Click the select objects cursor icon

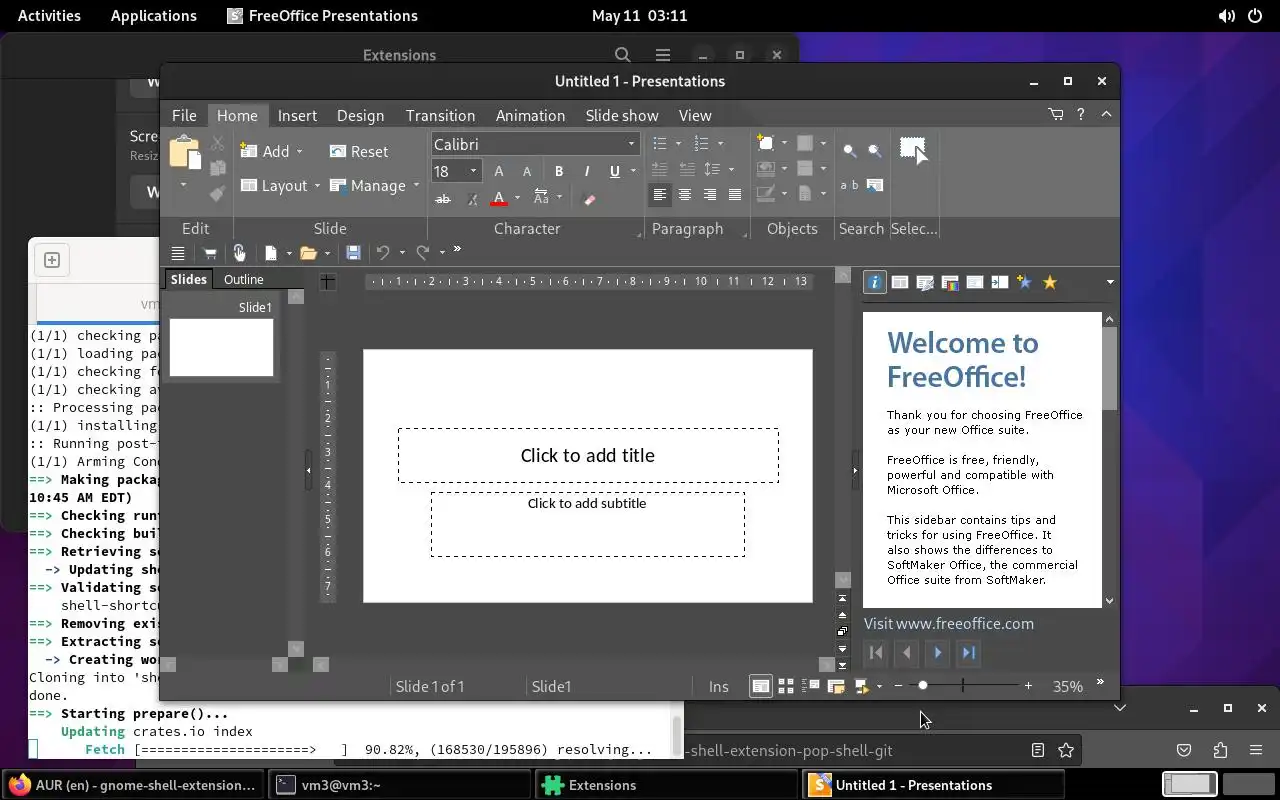point(914,151)
